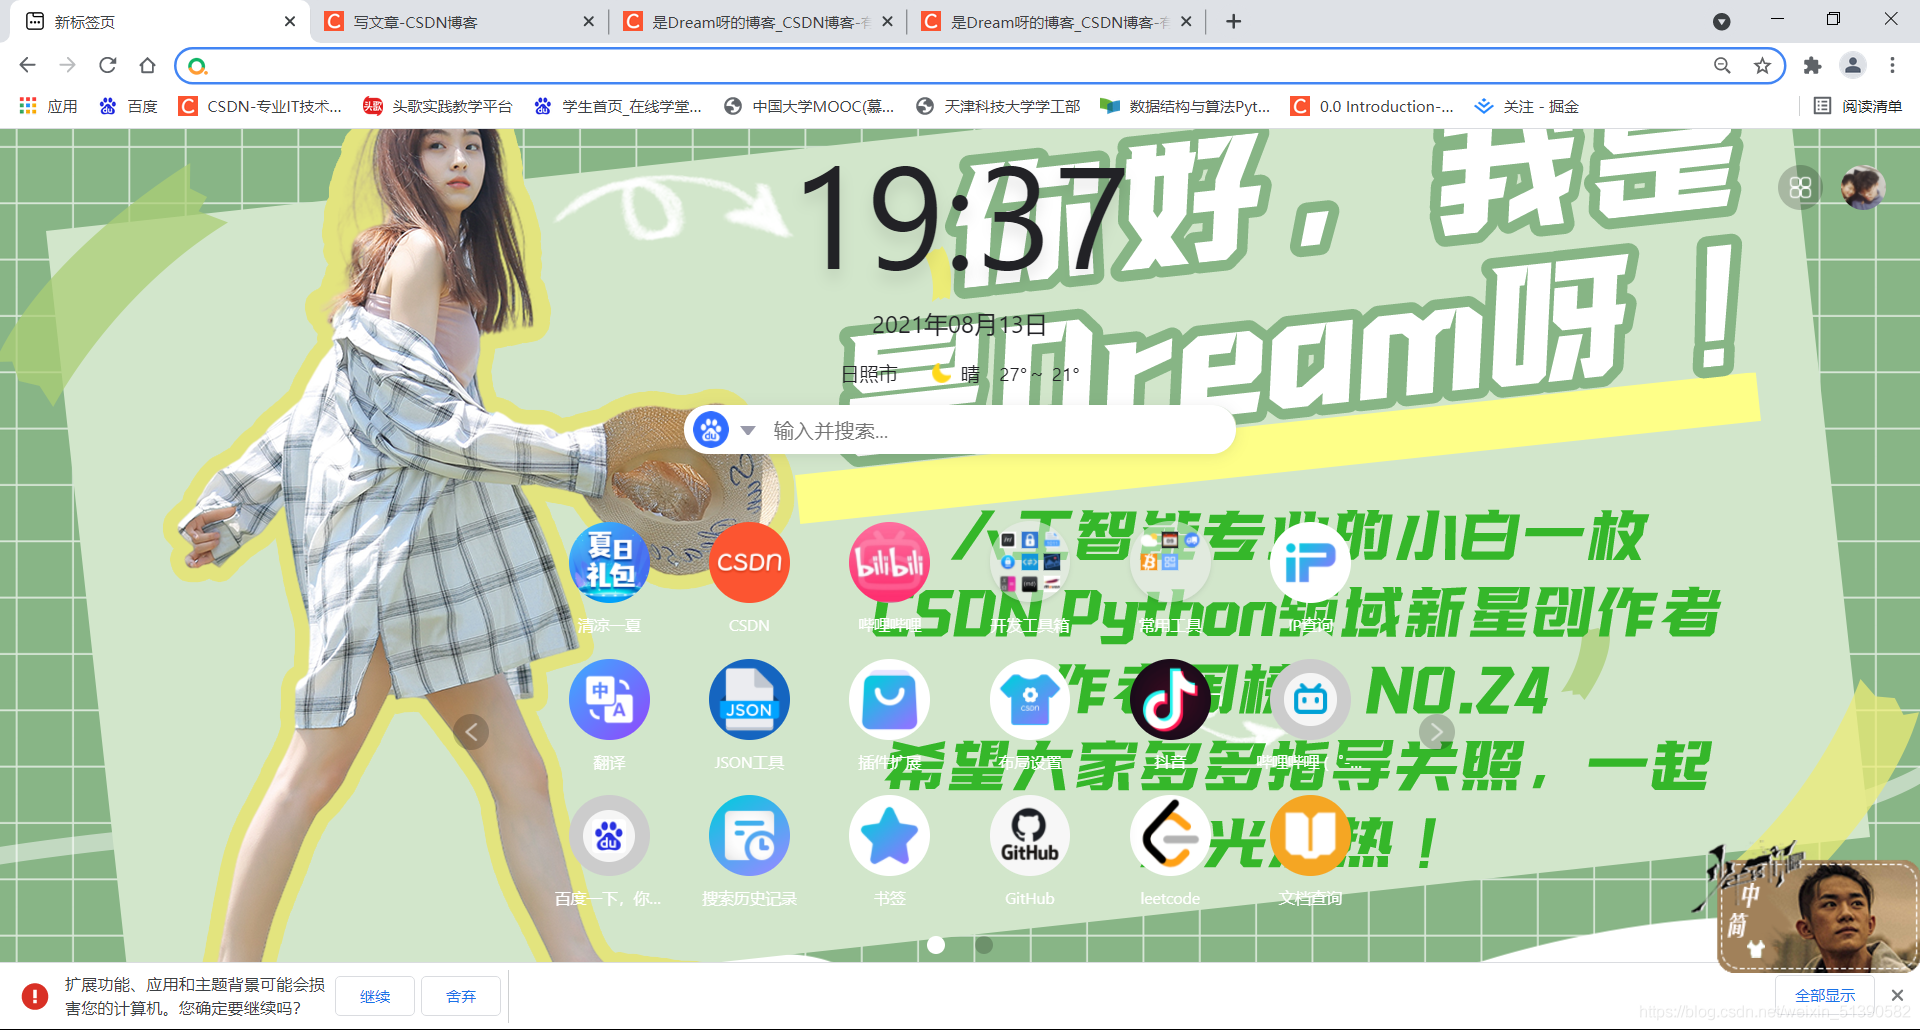Open the apps grid icon near avatar
The height and width of the screenshot is (1030, 1920).
(1800, 188)
